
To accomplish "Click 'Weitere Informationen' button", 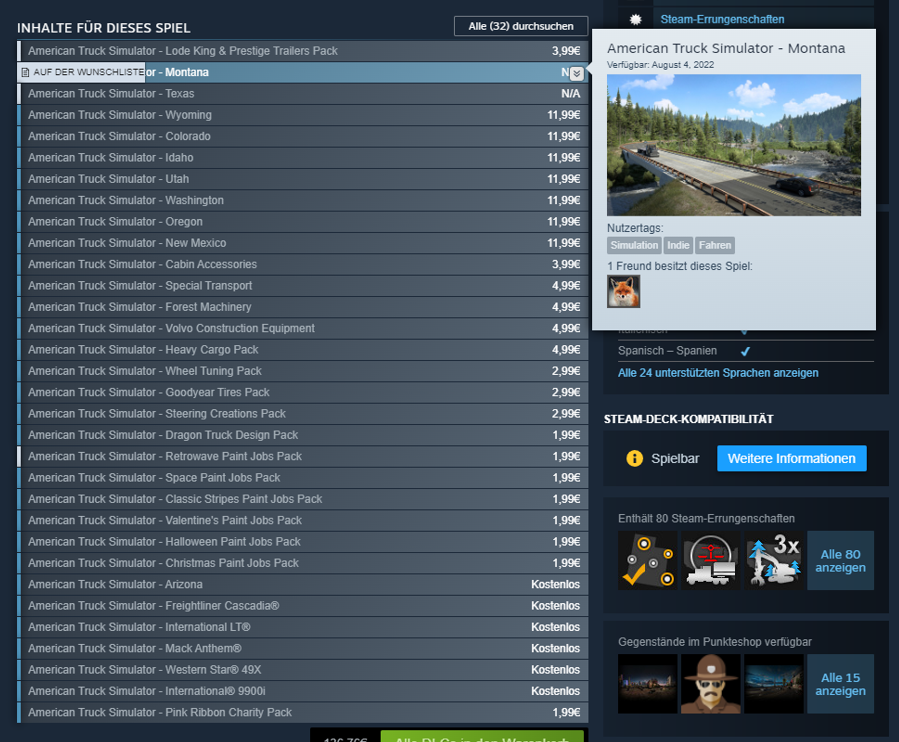I will click(791, 458).
